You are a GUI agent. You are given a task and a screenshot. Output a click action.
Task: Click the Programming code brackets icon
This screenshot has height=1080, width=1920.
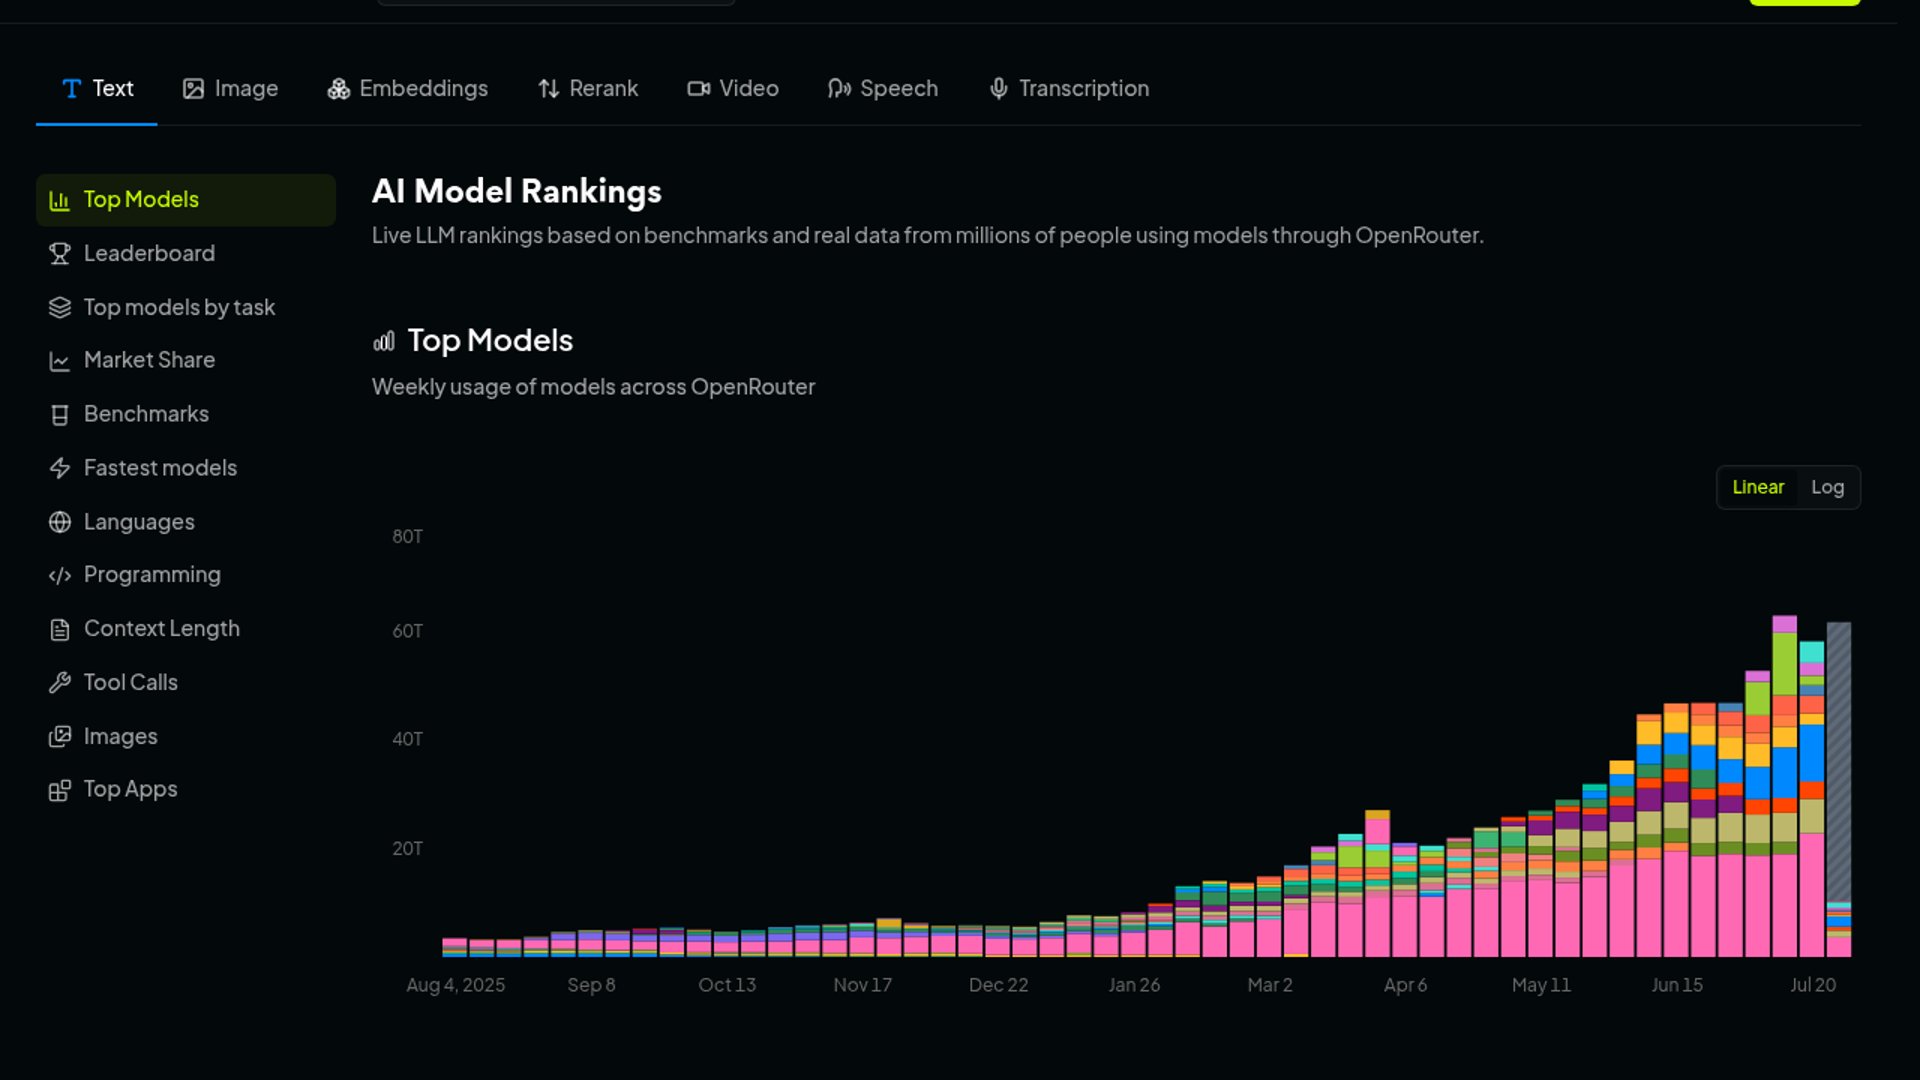pos(60,575)
